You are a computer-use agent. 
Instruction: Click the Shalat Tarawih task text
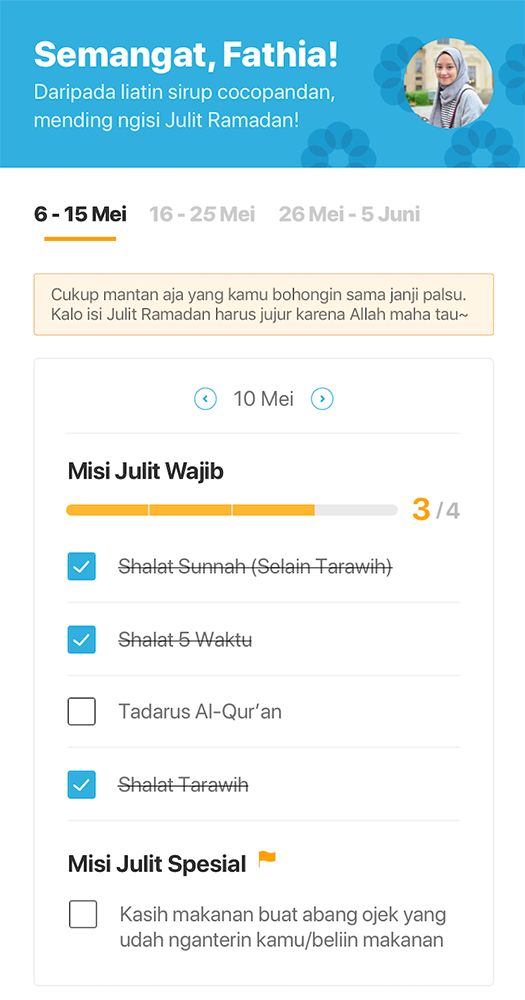point(184,784)
